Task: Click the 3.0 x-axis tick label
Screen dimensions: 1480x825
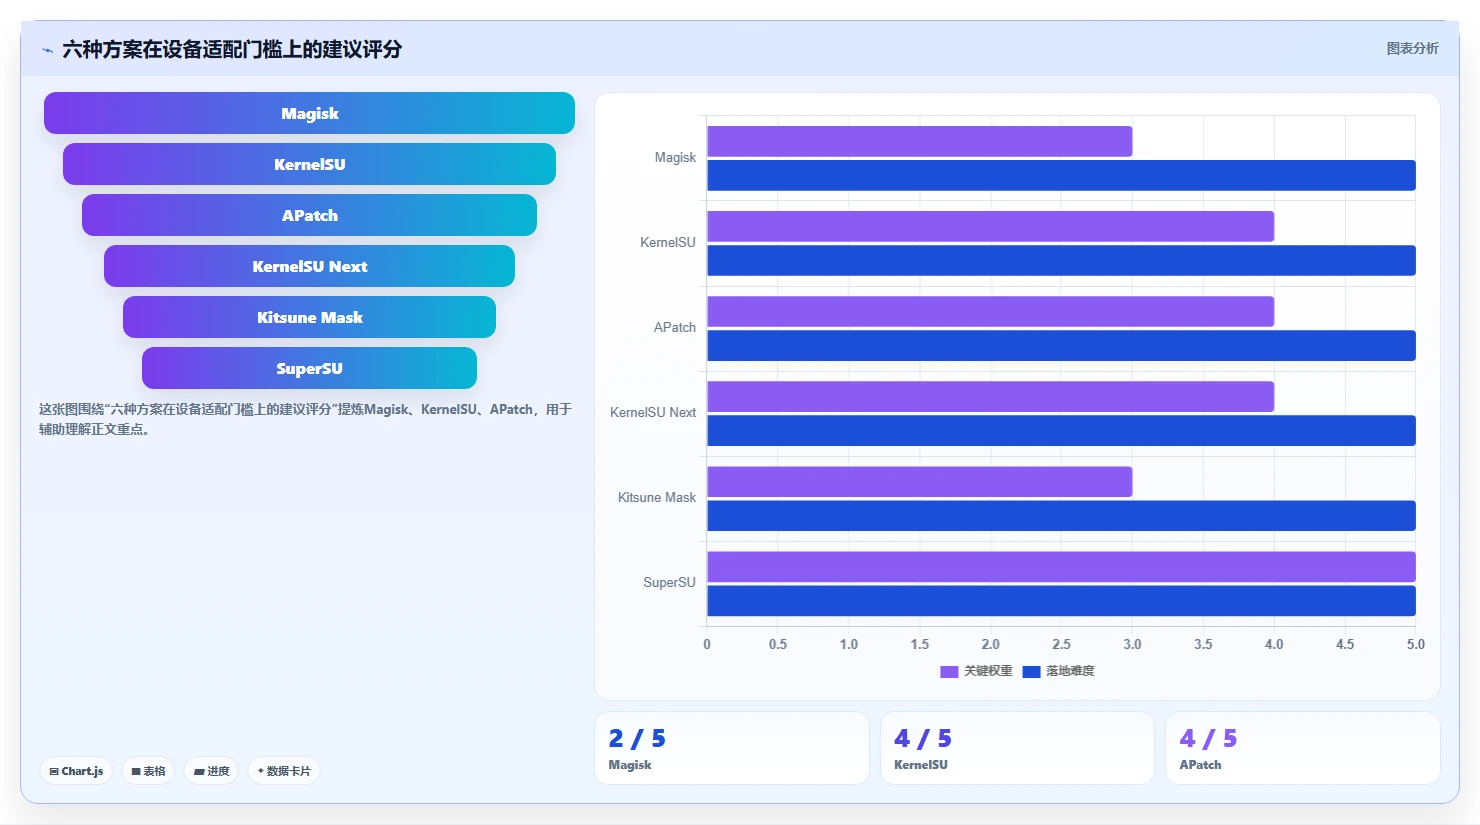Action: tap(1132, 644)
